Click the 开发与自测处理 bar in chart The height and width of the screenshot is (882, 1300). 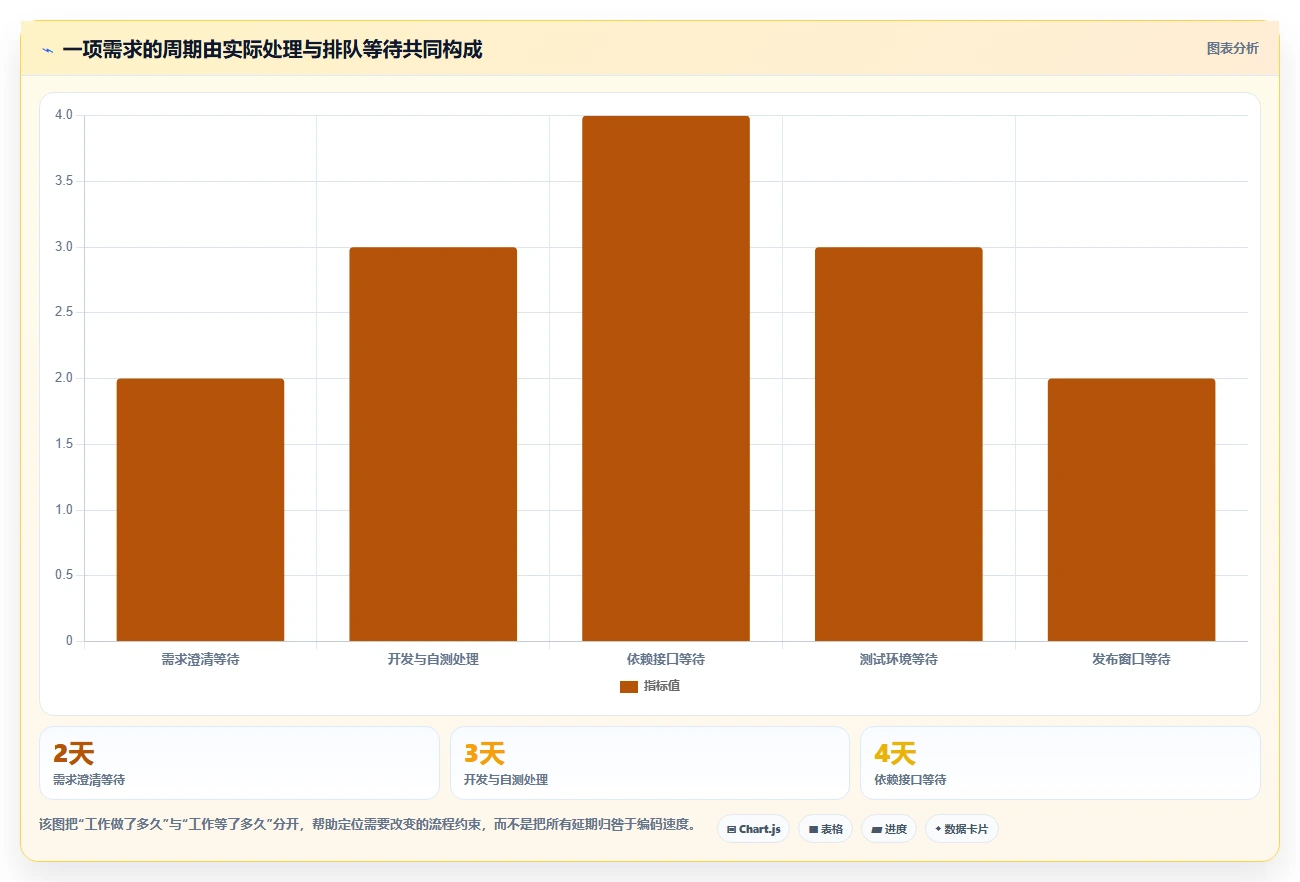click(433, 444)
